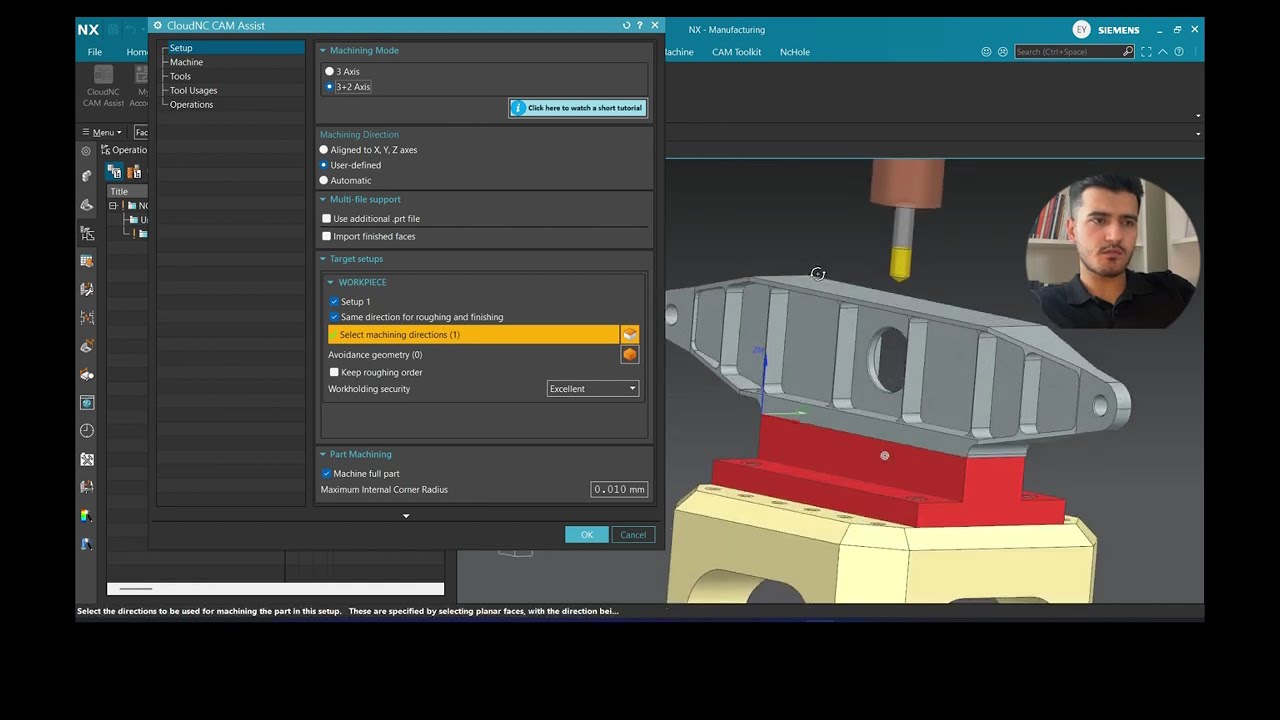Uncheck the Setup 1 checkbox
This screenshot has height=720, width=1280.
pos(334,302)
